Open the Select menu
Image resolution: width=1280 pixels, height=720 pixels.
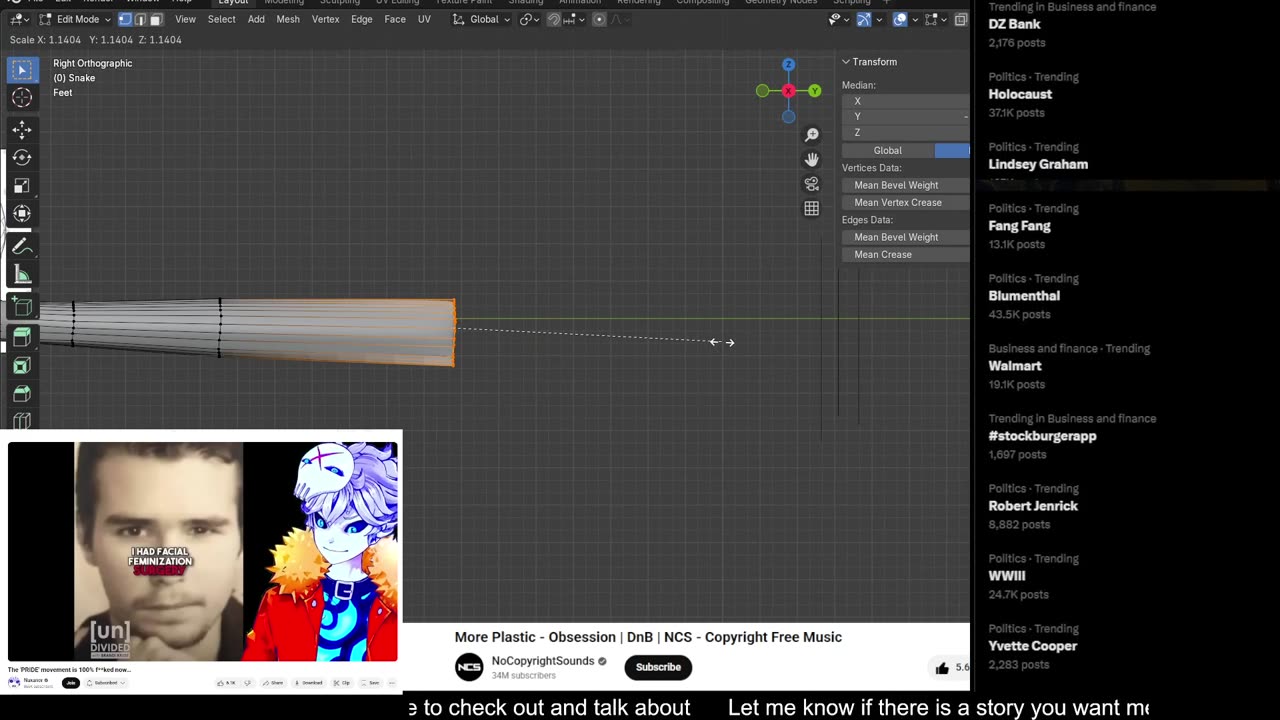click(222, 19)
